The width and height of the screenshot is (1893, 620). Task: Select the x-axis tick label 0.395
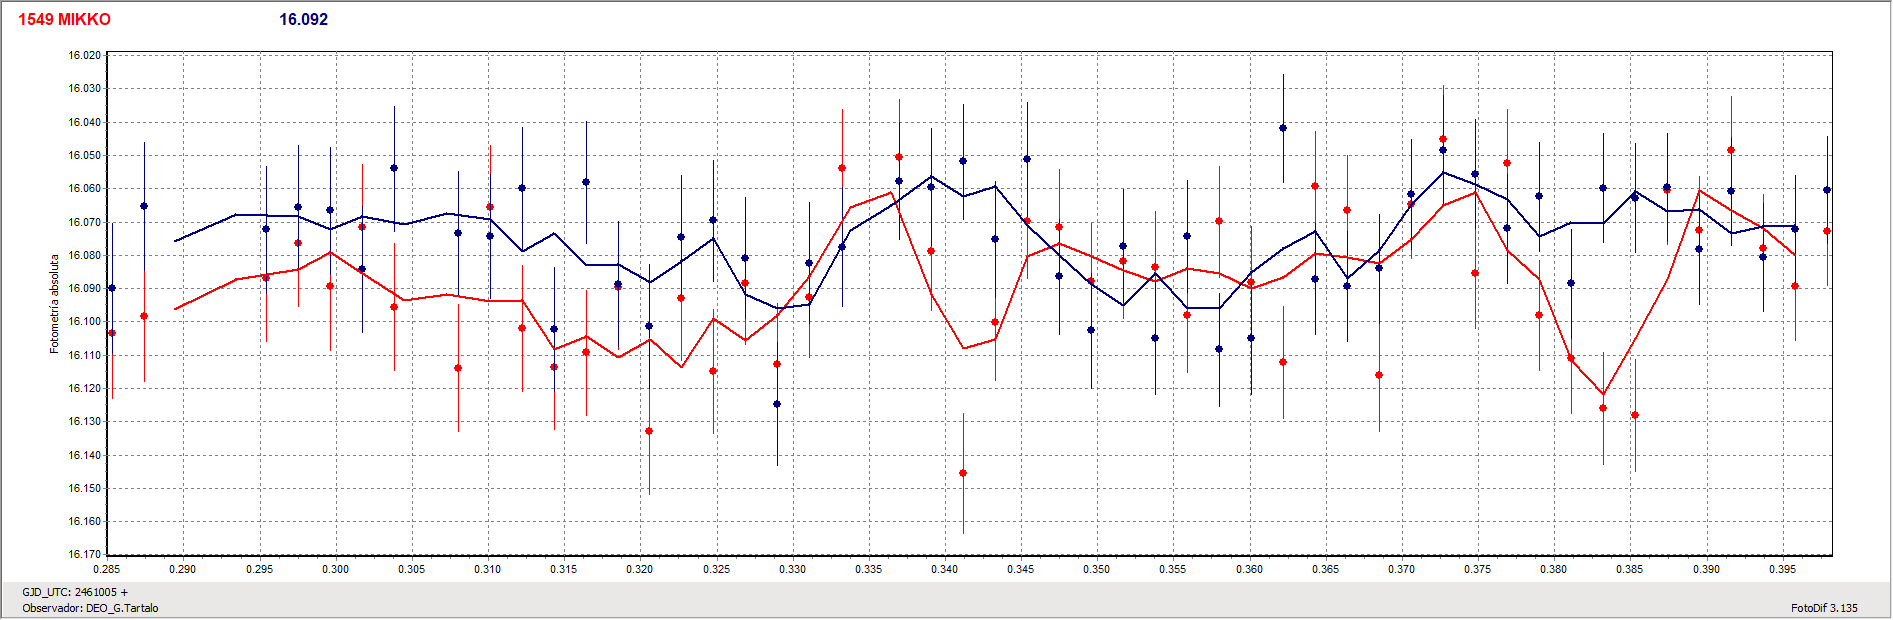1782,569
